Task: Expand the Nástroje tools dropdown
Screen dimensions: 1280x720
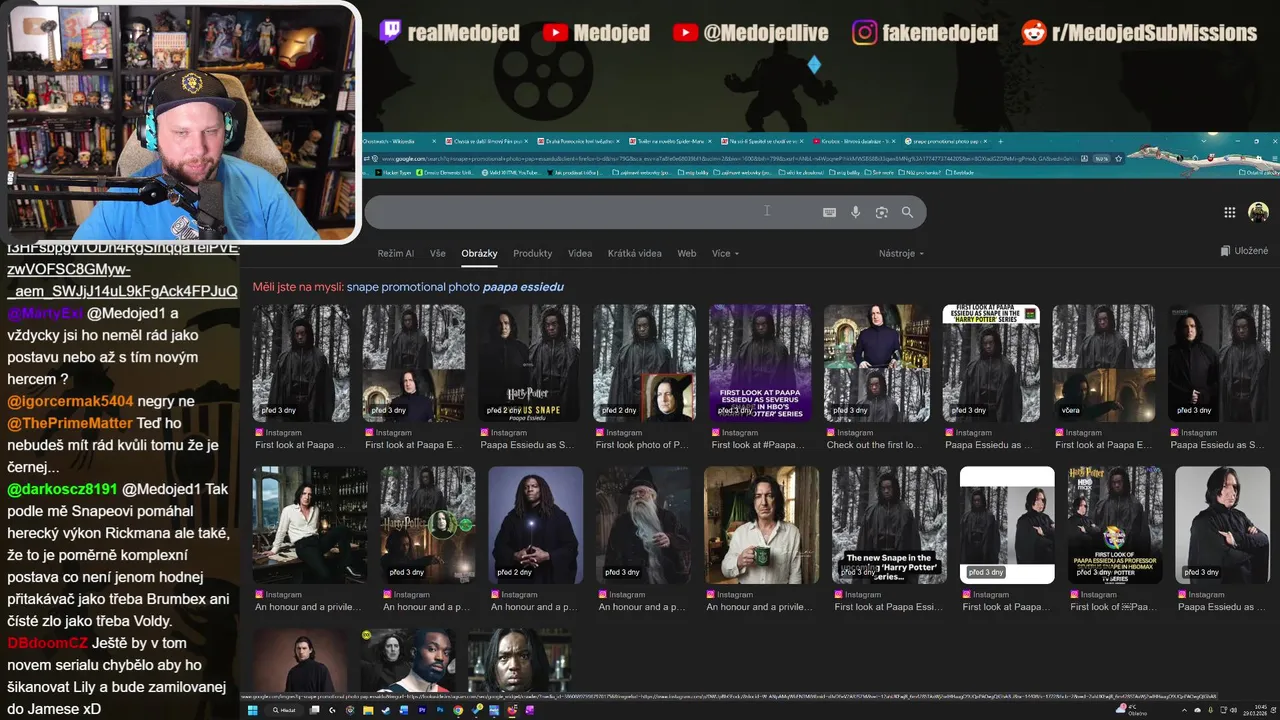Action: tap(901, 253)
